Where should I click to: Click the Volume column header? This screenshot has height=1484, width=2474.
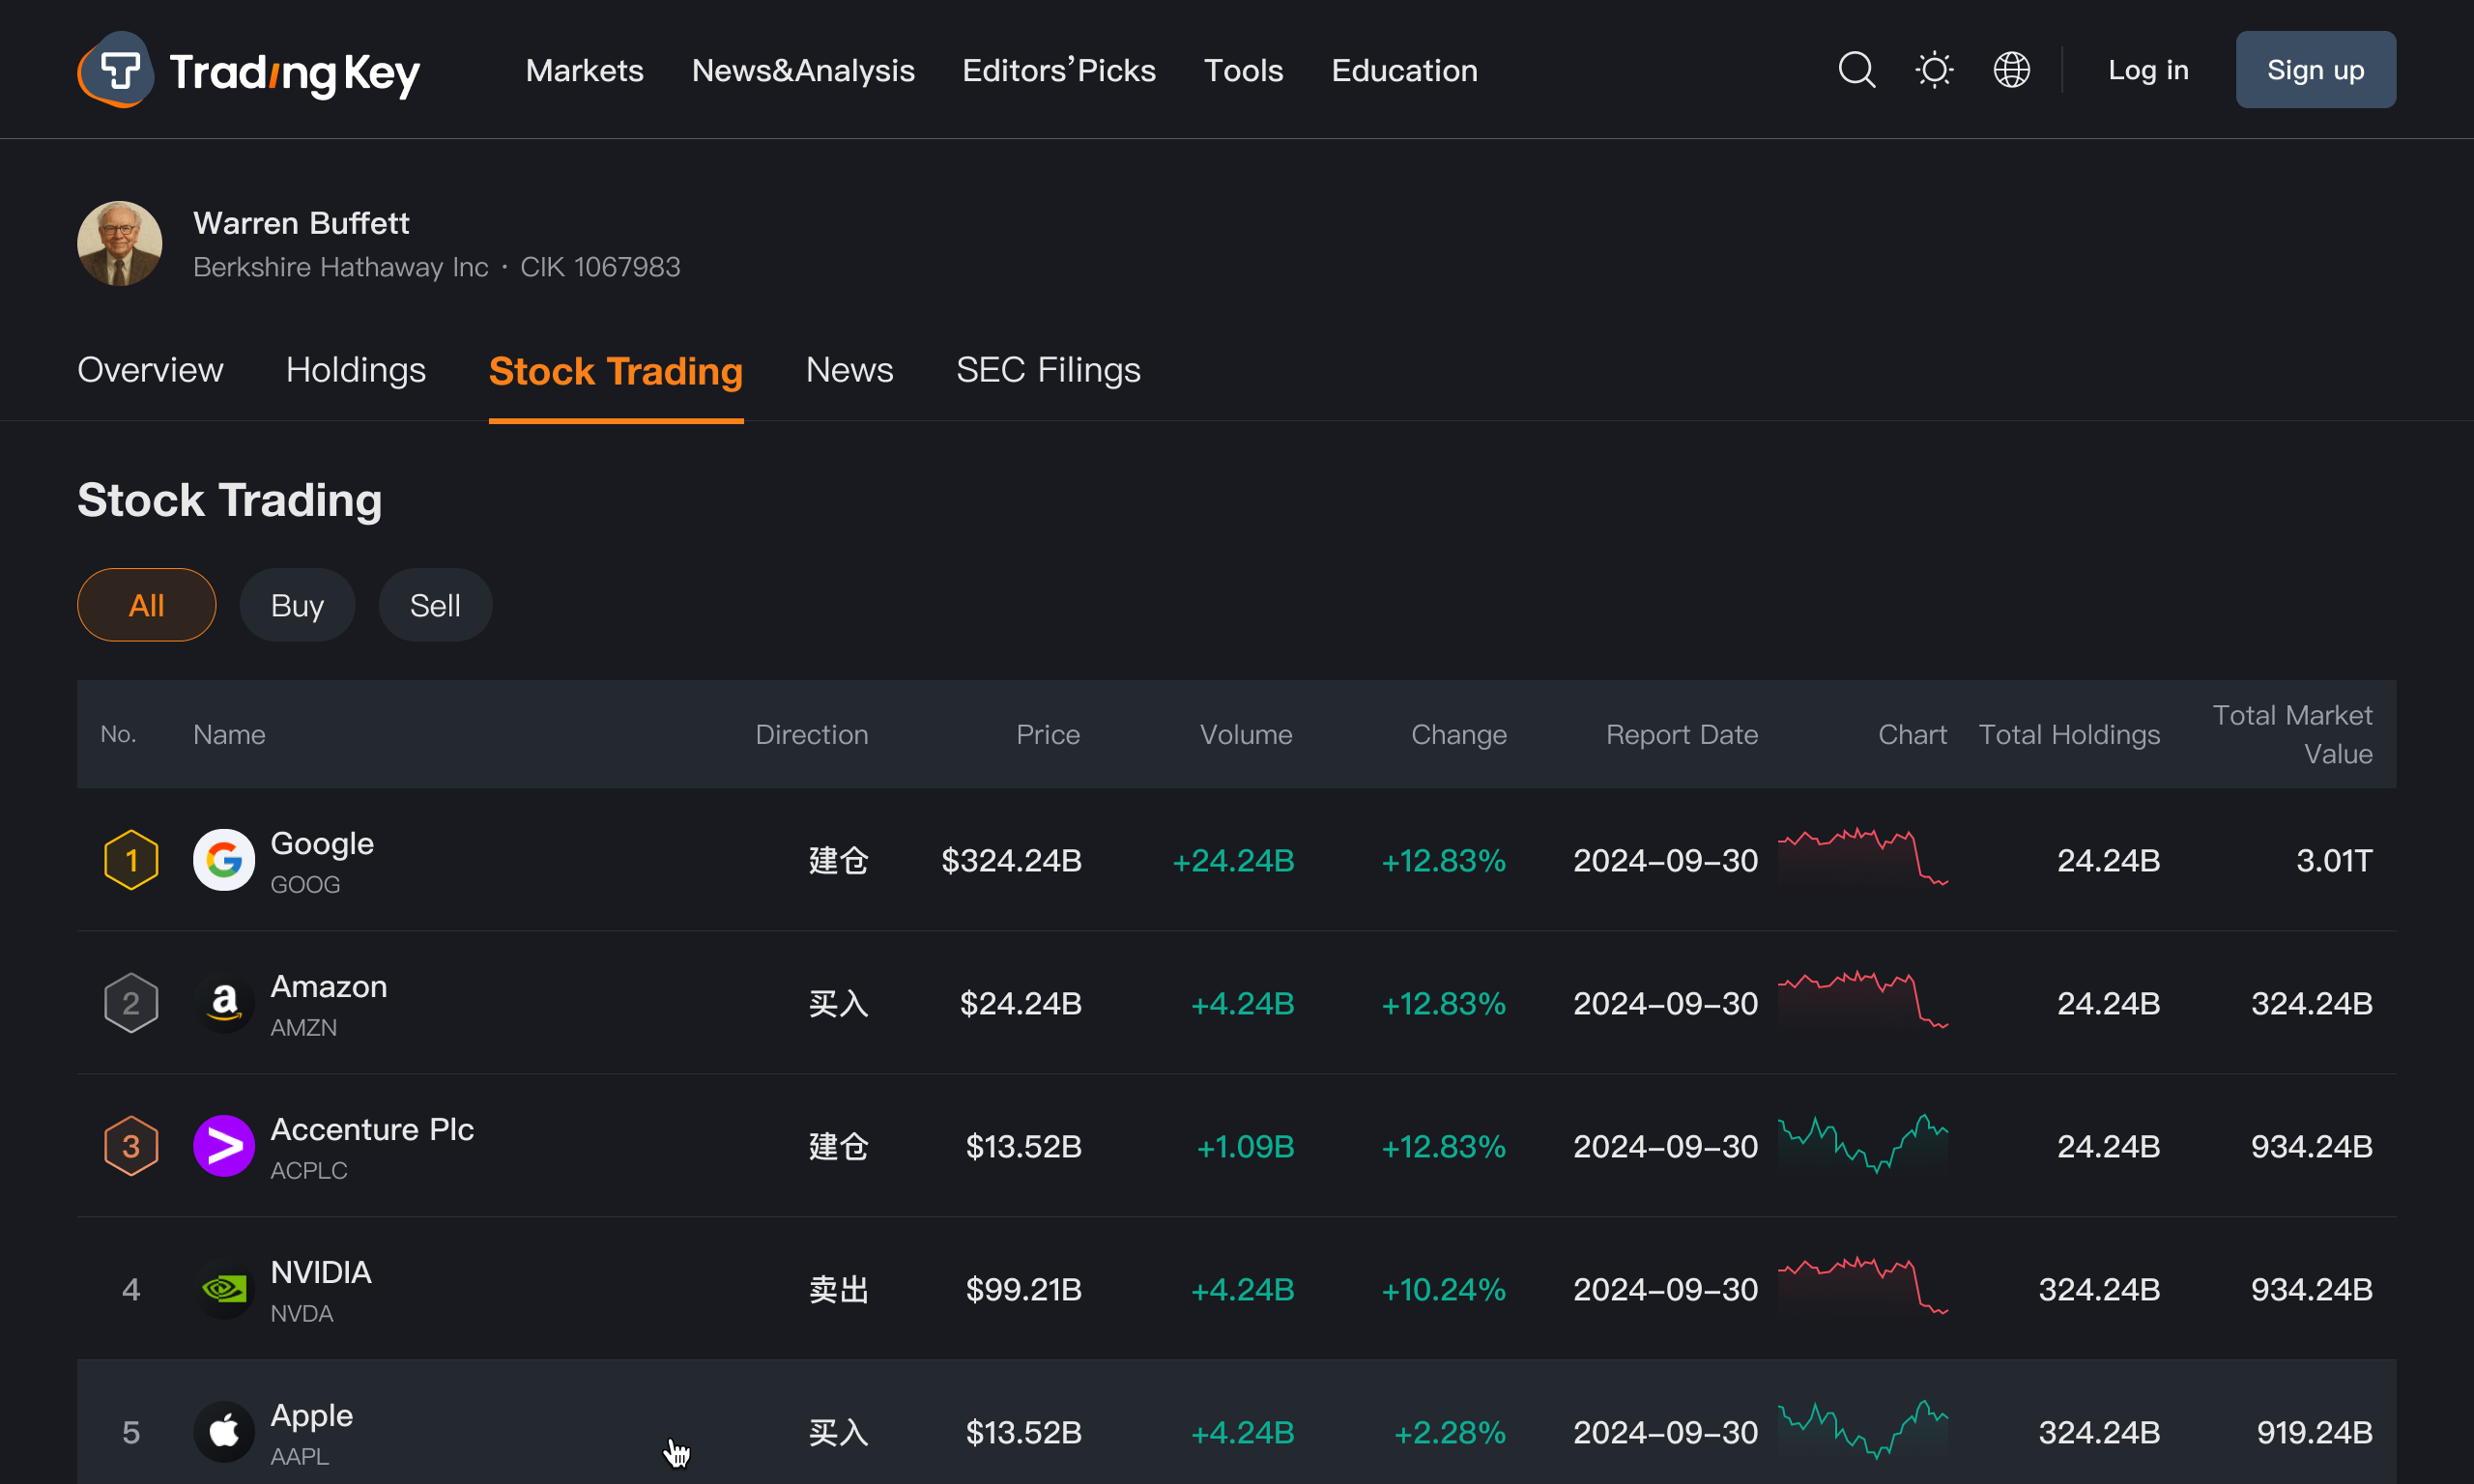(1246, 735)
